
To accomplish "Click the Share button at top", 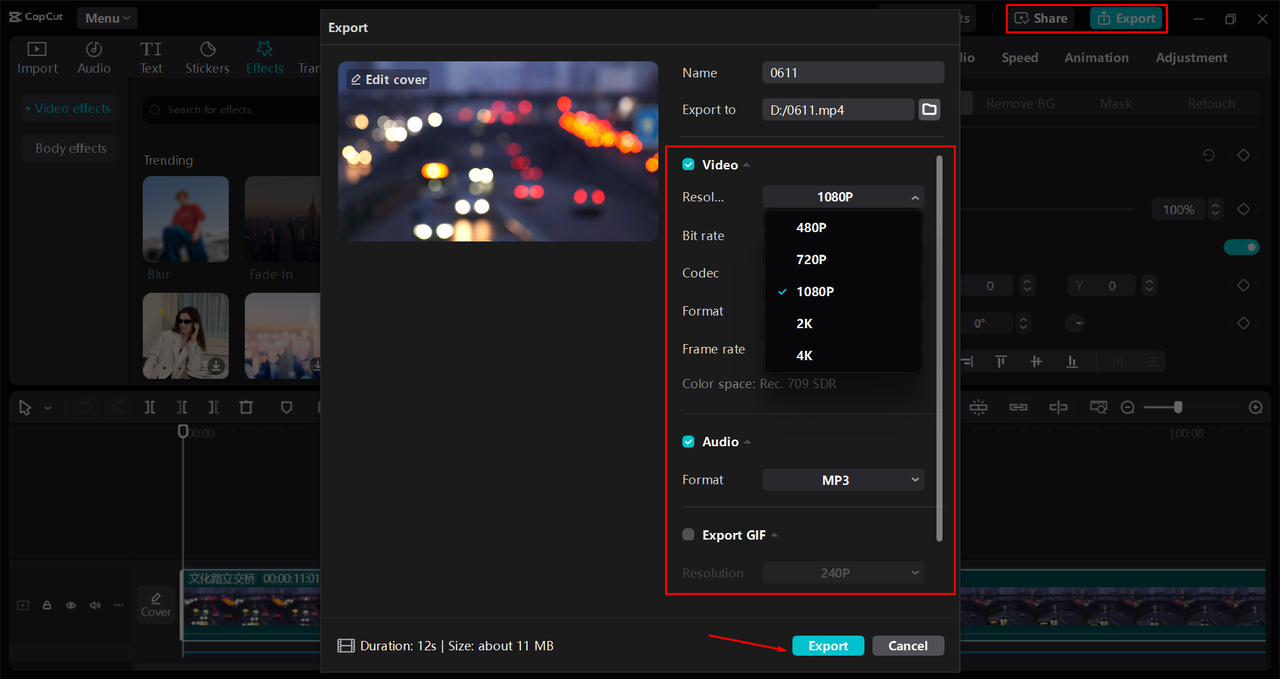I will [1041, 18].
